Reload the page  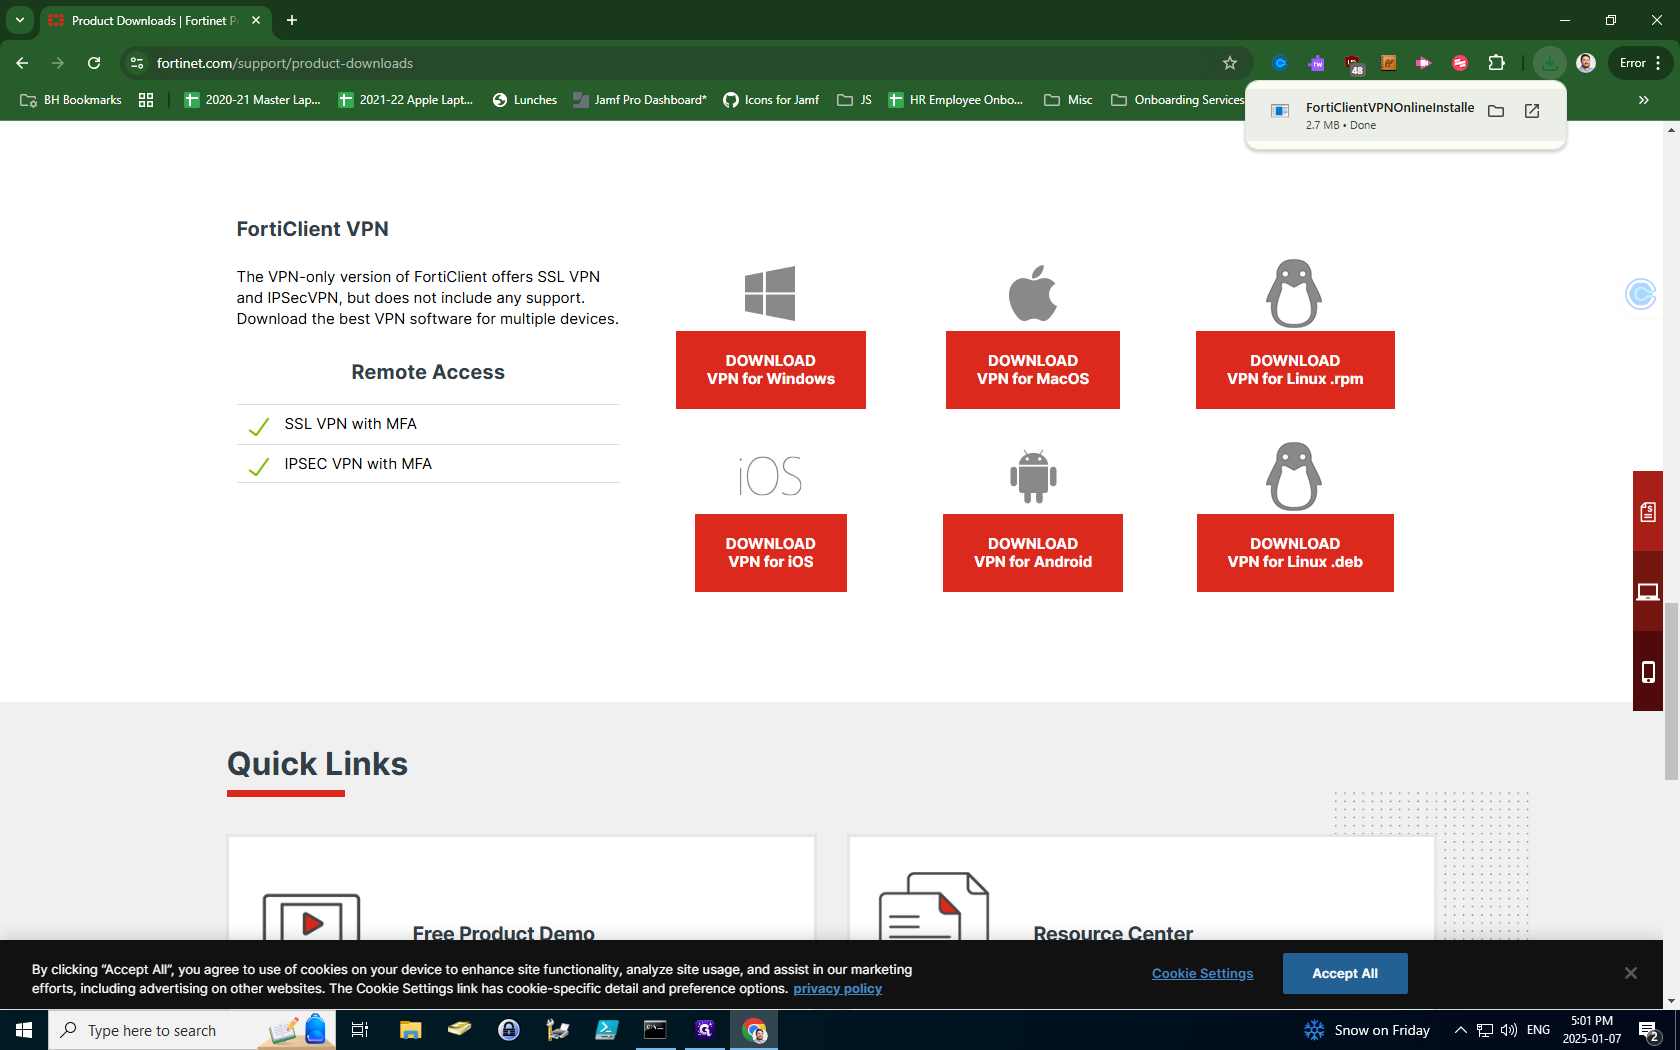[x=94, y=63]
